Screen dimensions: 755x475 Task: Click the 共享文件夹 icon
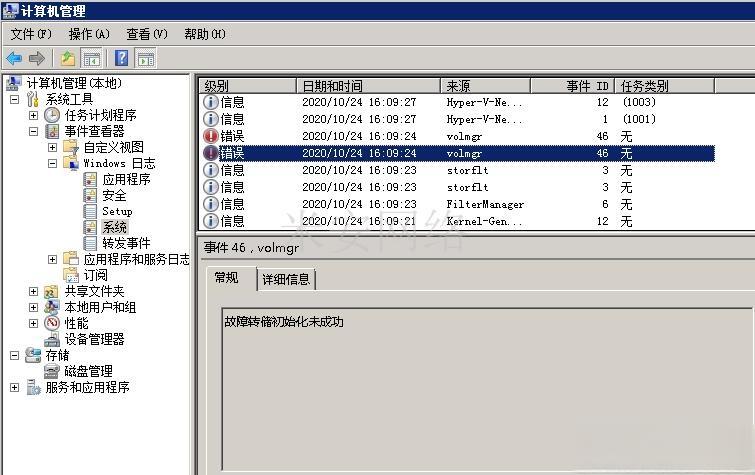(52, 291)
